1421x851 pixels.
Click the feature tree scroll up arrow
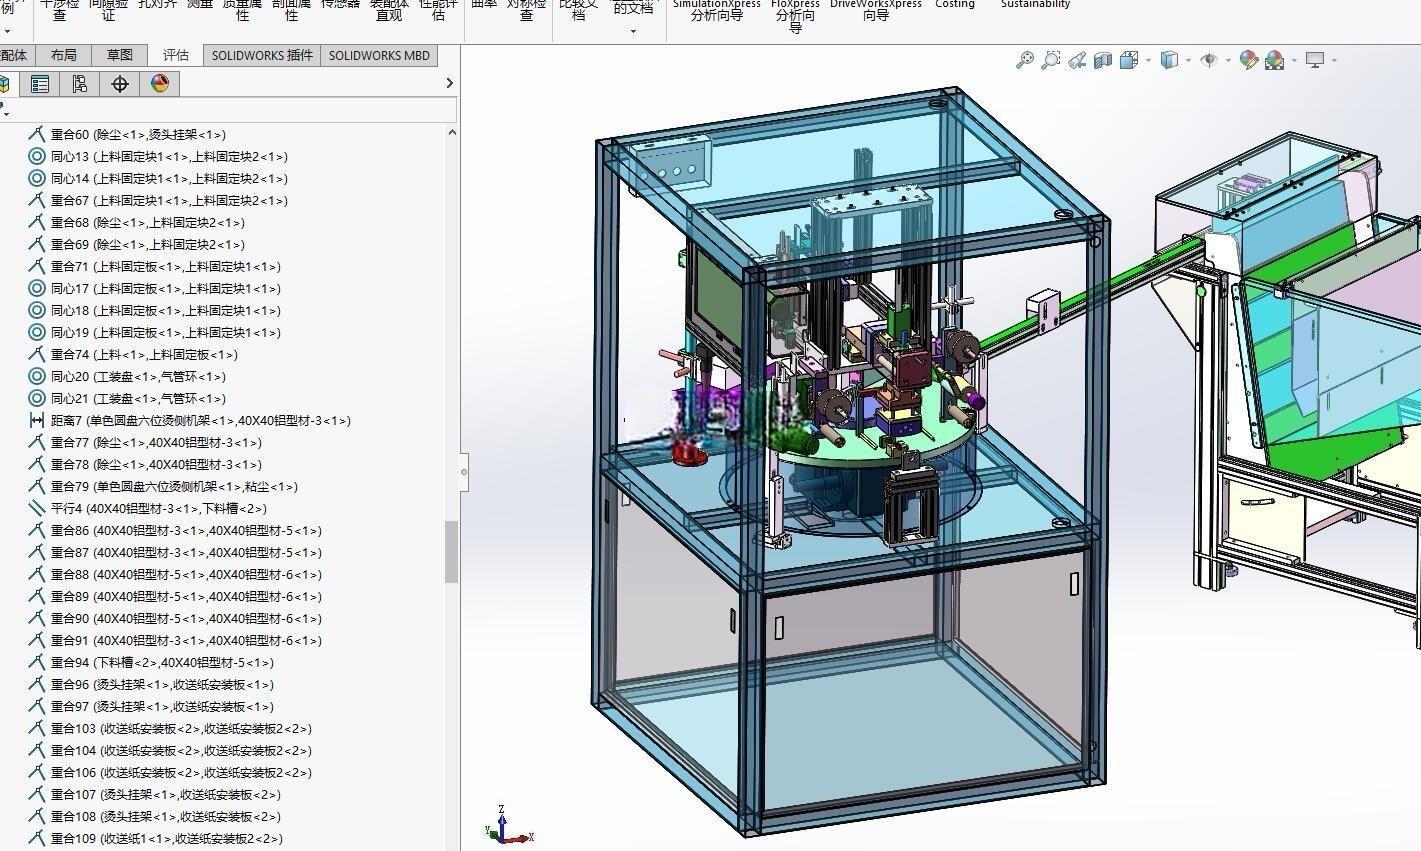[x=451, y=132]
